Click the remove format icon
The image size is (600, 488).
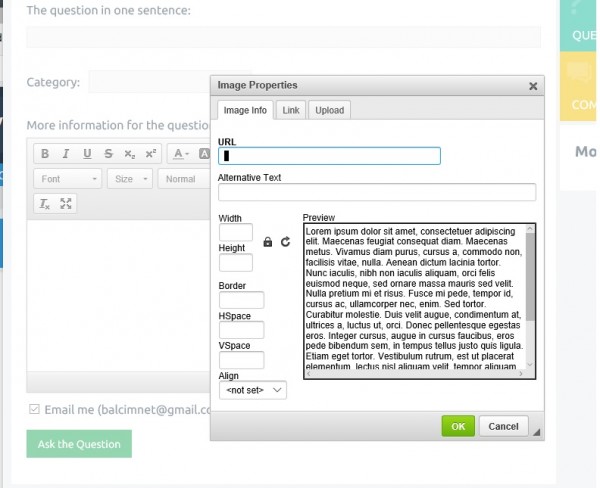(45, 204)
